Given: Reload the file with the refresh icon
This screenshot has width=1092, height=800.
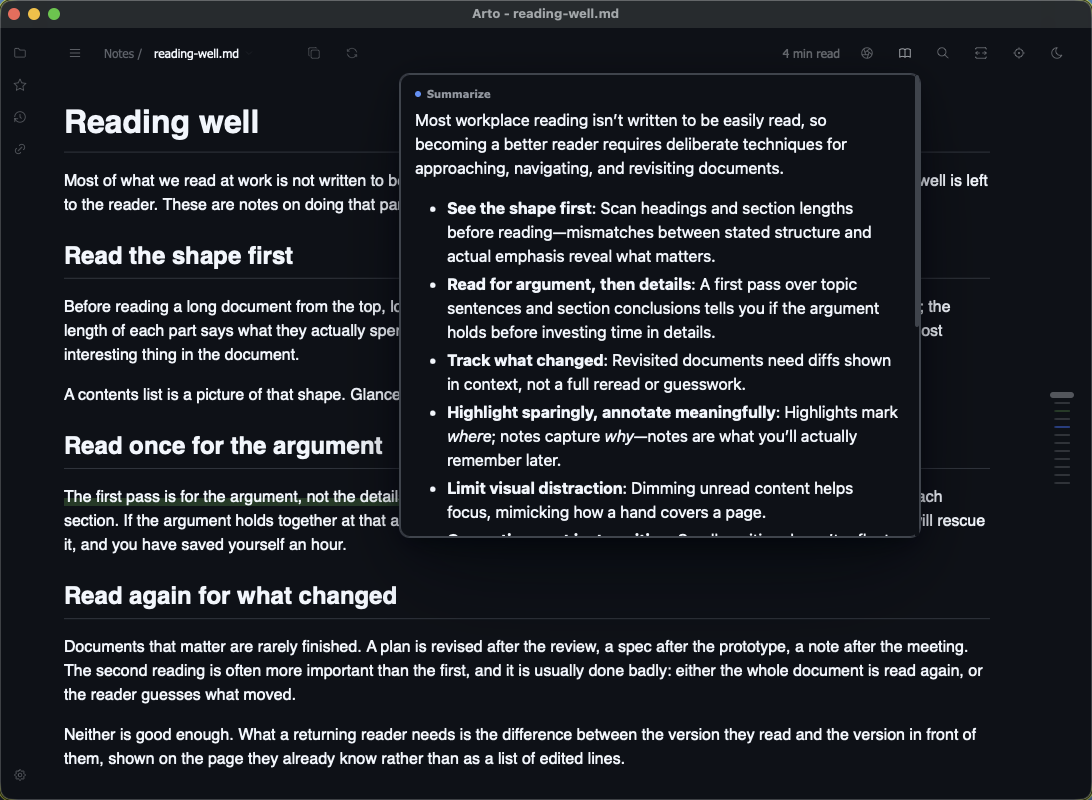Looking at the screenshot, I should pos(352,53).
